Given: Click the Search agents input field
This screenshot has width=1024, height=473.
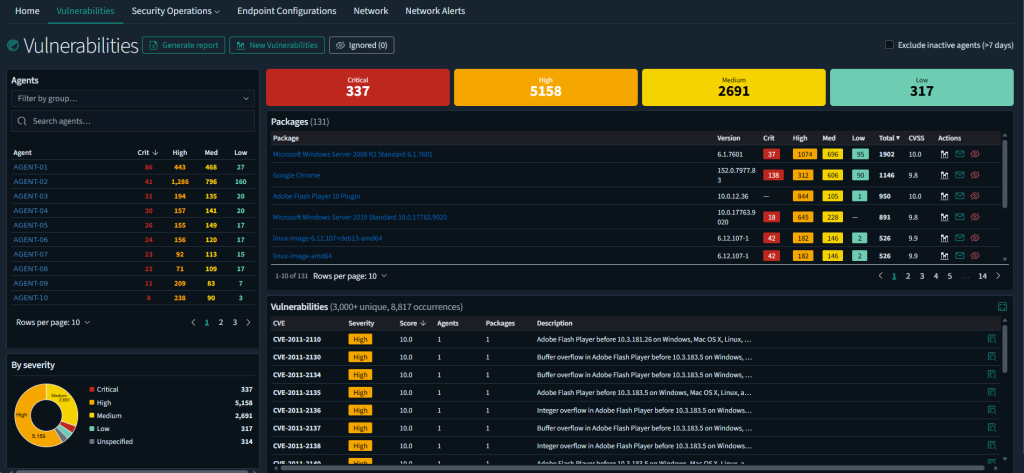Looking at the screenshot, I should [x=133, y=121].
